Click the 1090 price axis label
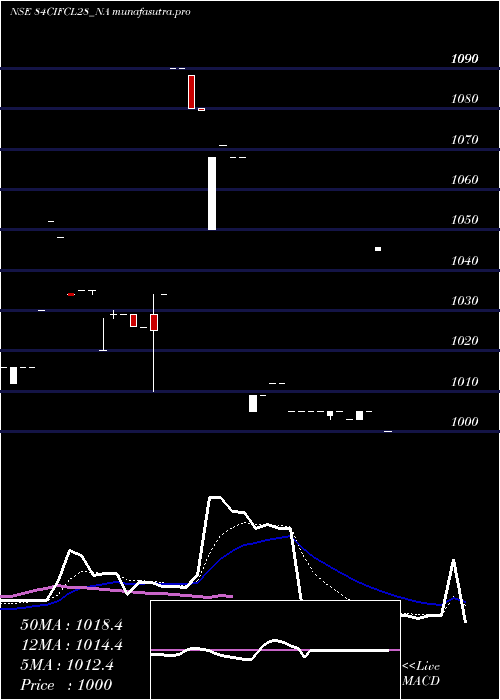This screenshot has height=700, width=500. coord(464,58)
